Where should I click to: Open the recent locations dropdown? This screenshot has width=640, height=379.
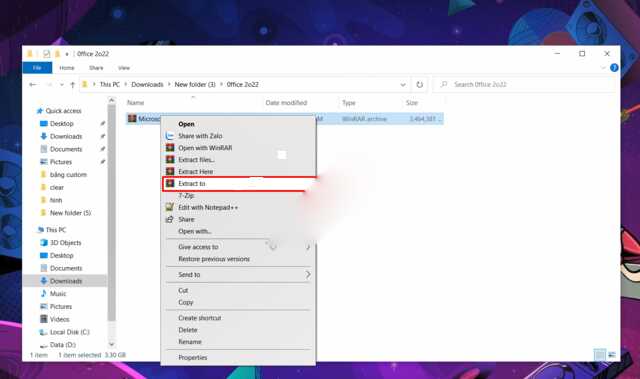click(x=62, y=84)
